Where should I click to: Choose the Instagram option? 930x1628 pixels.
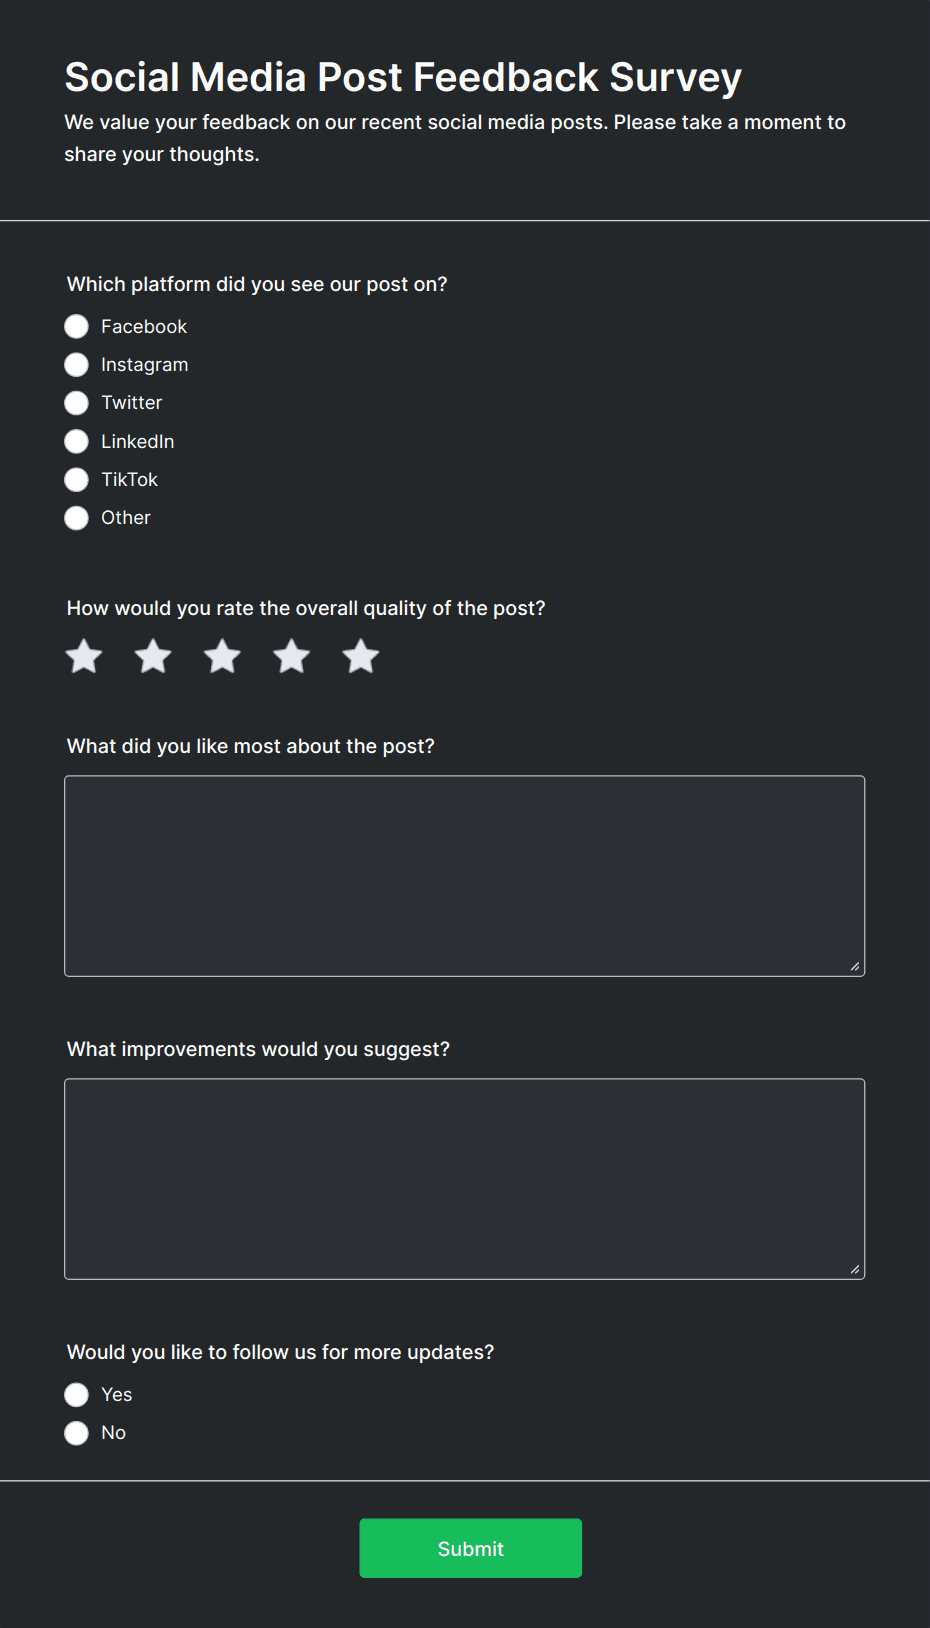[76, 364]
